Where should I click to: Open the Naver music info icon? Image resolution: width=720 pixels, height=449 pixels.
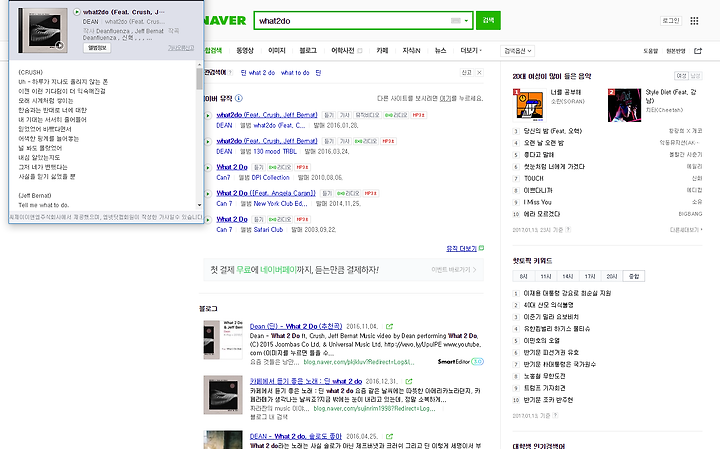239,98
